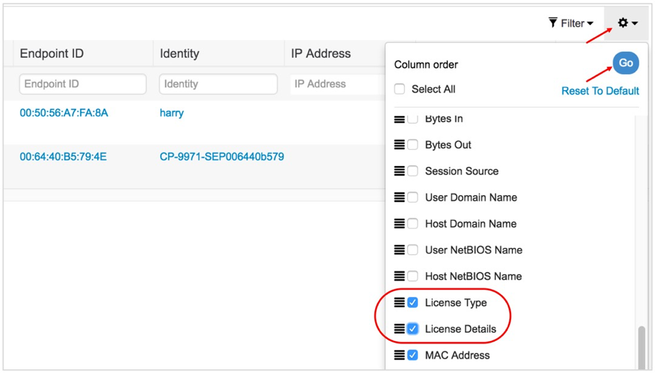Click the funnel Filter icon
This screenshot has height=373, width=655.
553,23
